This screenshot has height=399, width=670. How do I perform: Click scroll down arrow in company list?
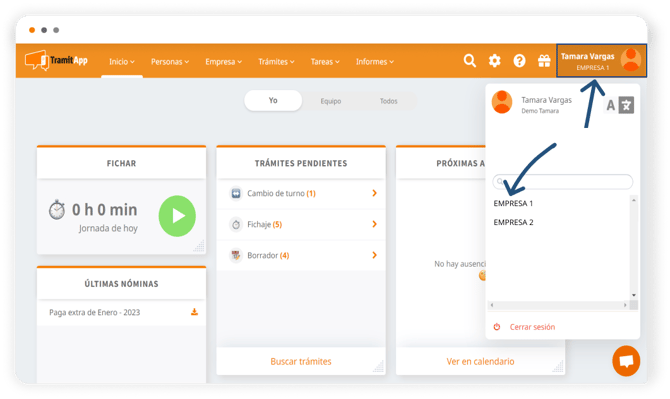coord(634,295)
